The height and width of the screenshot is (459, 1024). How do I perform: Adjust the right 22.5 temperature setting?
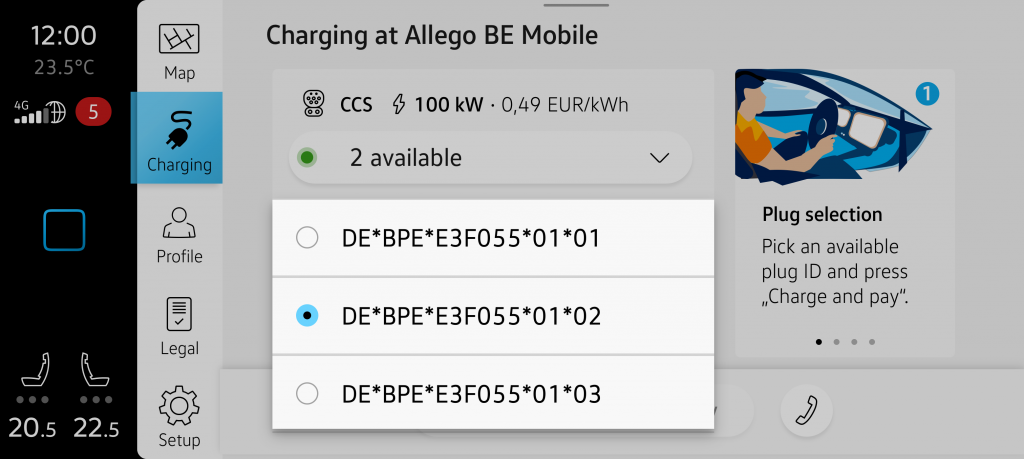97,428
